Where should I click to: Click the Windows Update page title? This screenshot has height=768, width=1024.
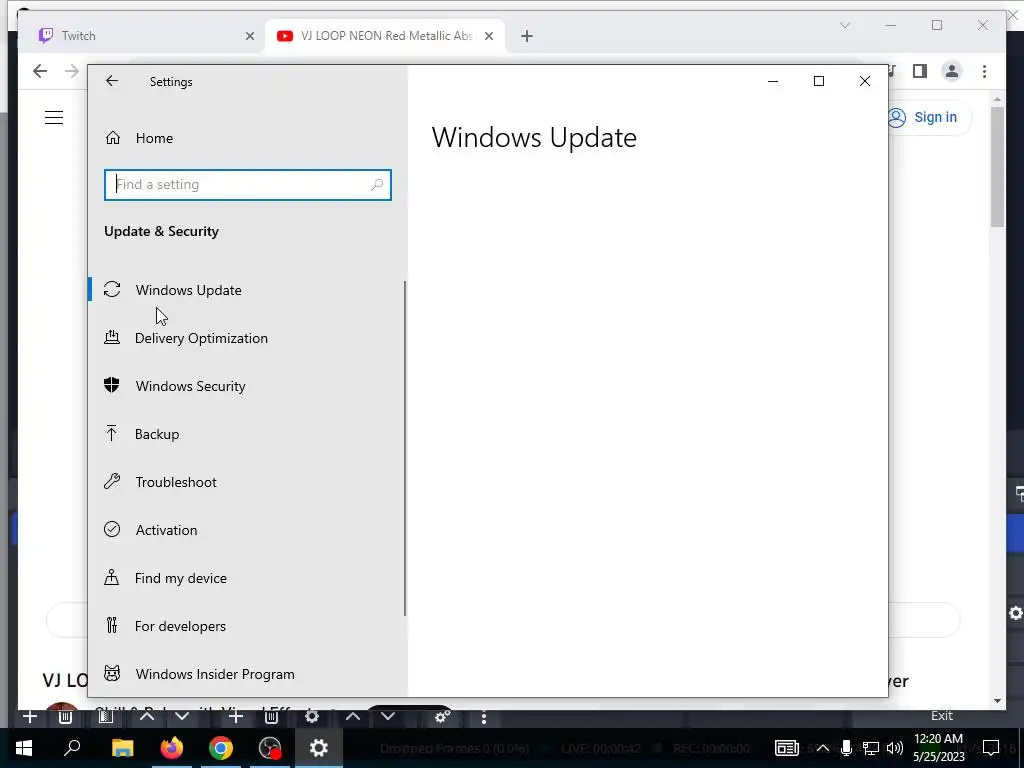(x=534, y=137)
